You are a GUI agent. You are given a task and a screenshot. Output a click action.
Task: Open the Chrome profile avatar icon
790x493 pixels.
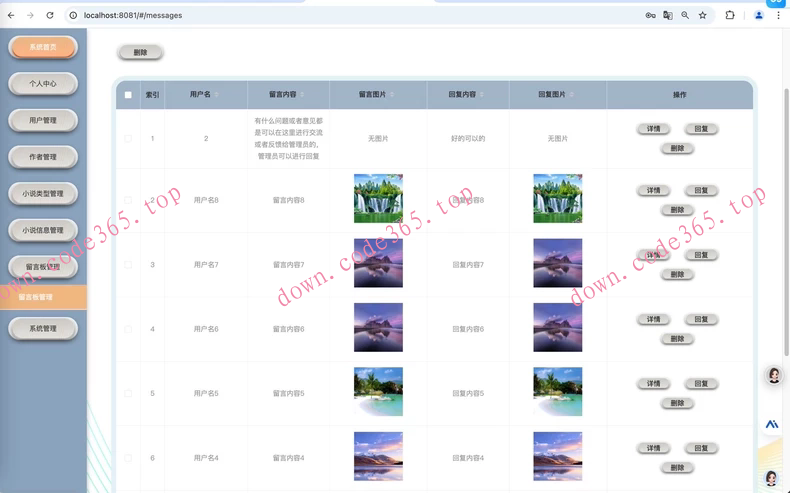coord(759,15)
